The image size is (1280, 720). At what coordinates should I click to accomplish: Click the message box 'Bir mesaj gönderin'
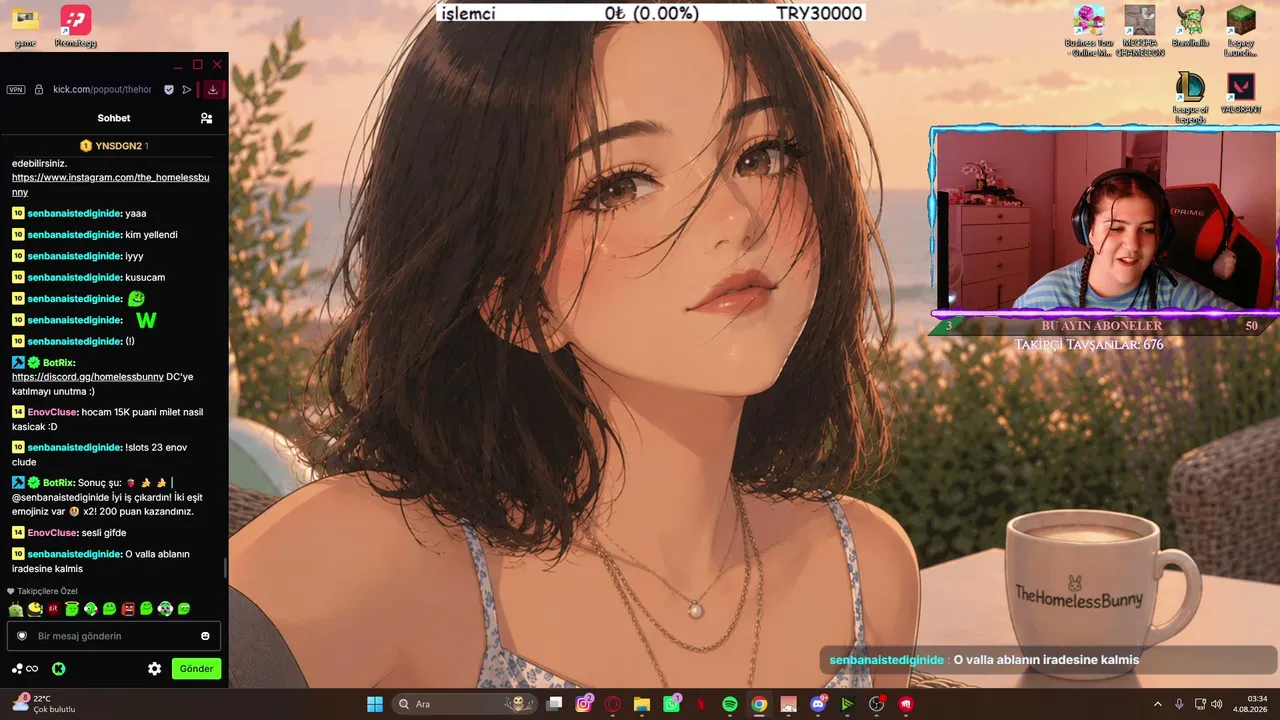[x=114, y=636]
